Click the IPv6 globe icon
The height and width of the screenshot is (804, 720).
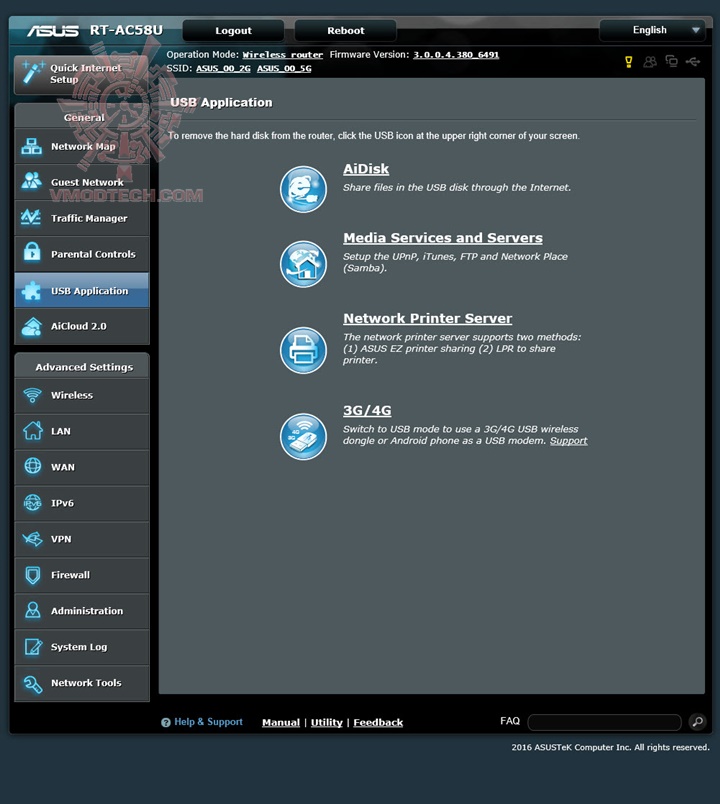pos(33,503)
